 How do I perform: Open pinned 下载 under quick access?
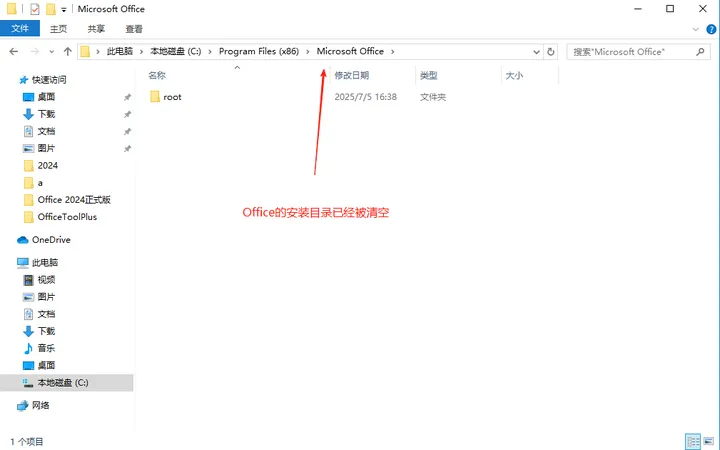coord(46,114)
